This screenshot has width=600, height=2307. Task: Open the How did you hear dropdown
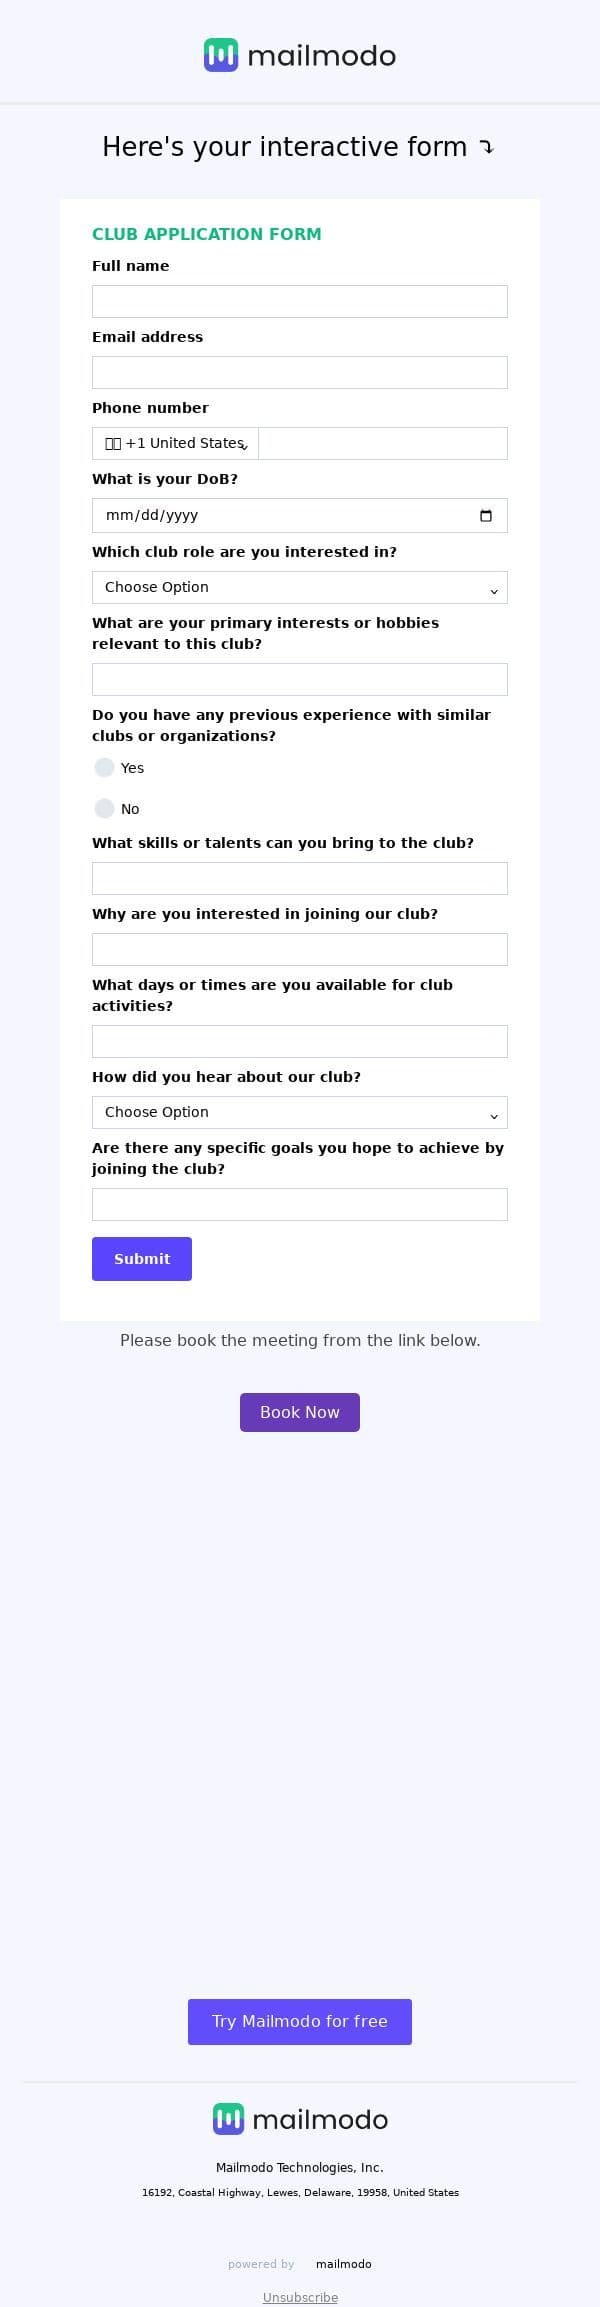click(x=300, y=1113)
